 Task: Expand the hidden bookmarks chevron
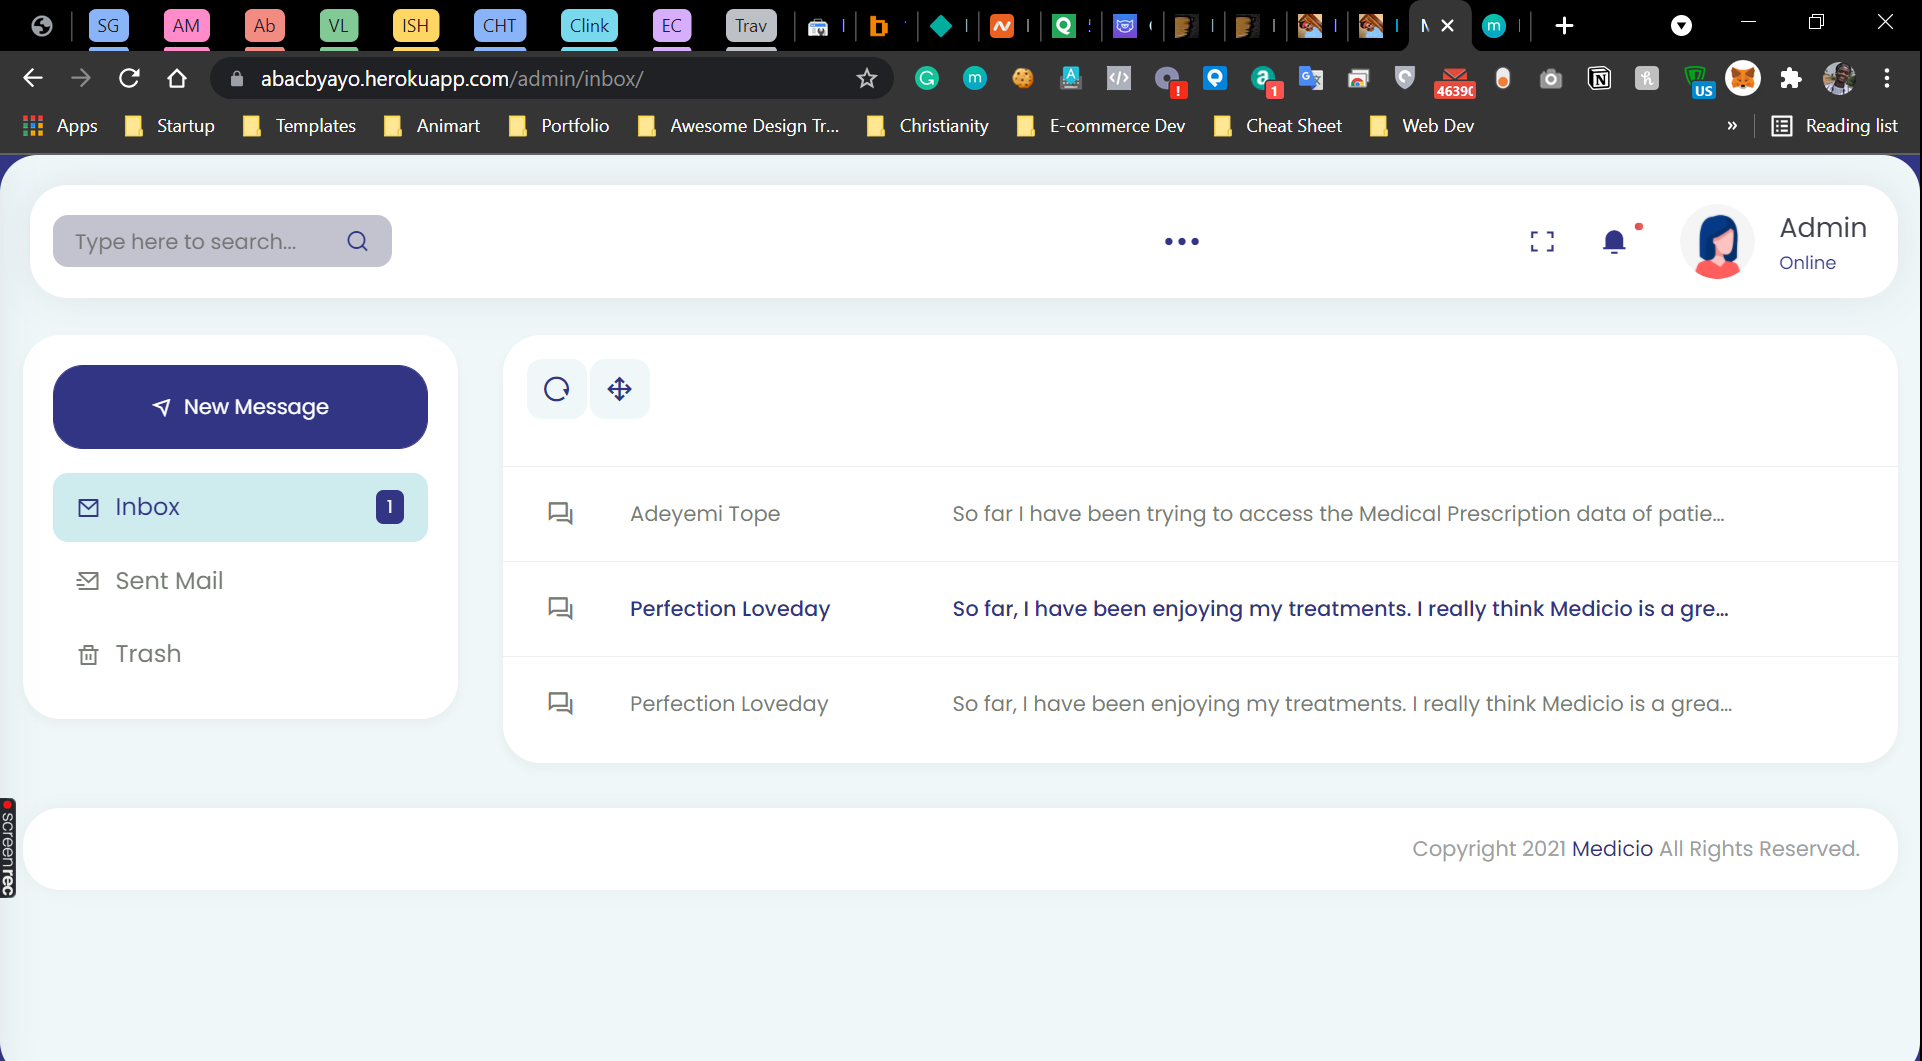tap(1732, 126)
